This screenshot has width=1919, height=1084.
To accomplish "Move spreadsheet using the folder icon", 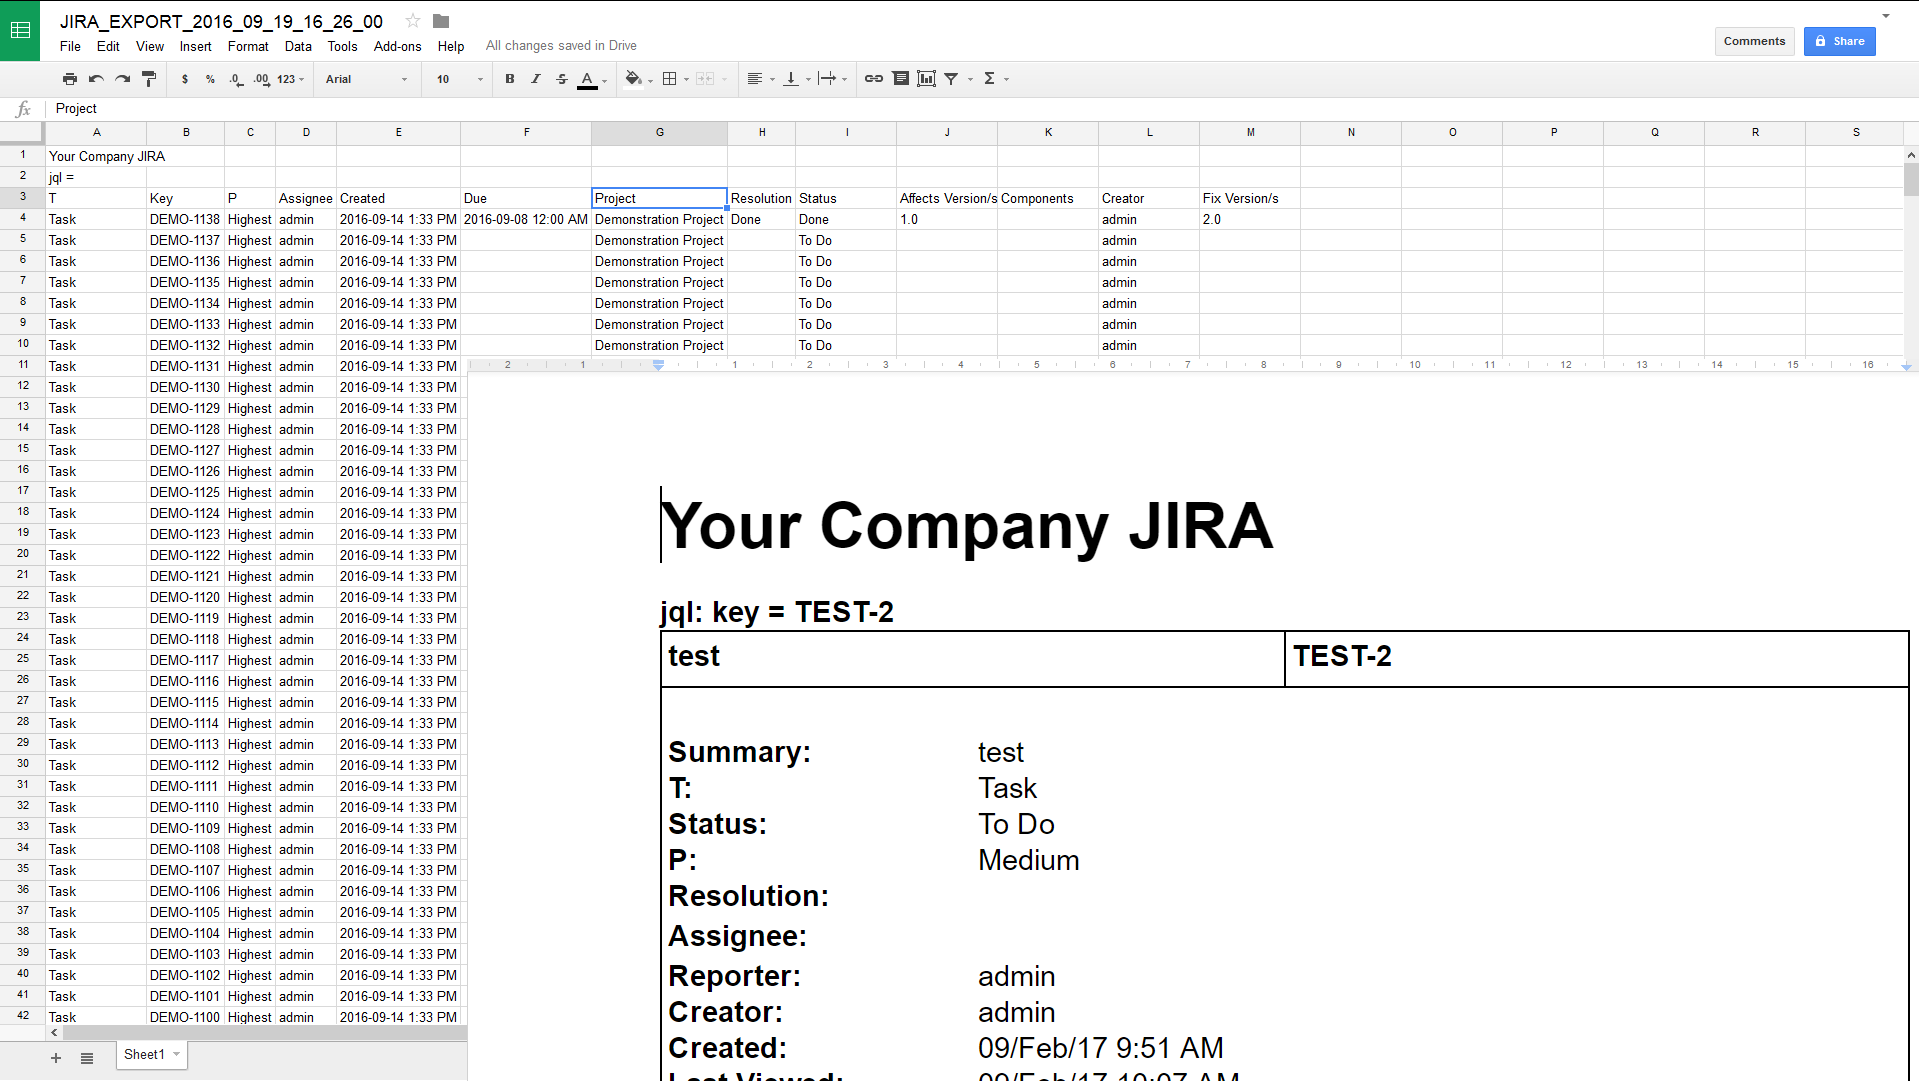I will click(x=441, y=21).
